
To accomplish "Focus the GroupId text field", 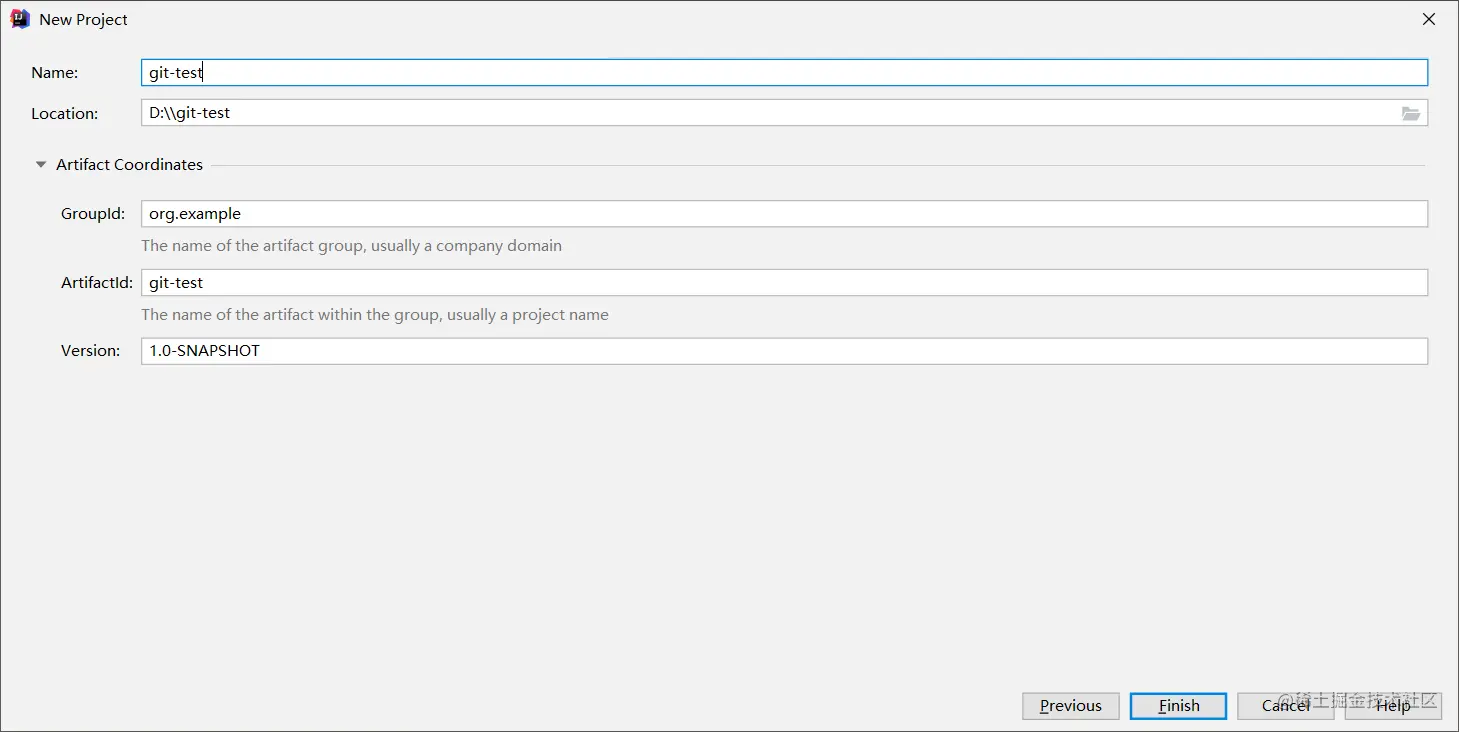I will point(784,213).
